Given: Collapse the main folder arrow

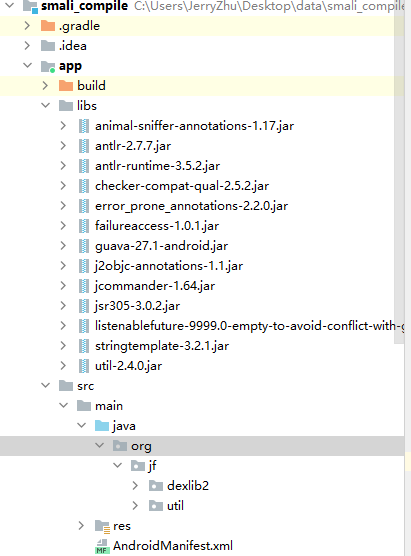Looking at the screenshot, I should click(x=63, y=405).
